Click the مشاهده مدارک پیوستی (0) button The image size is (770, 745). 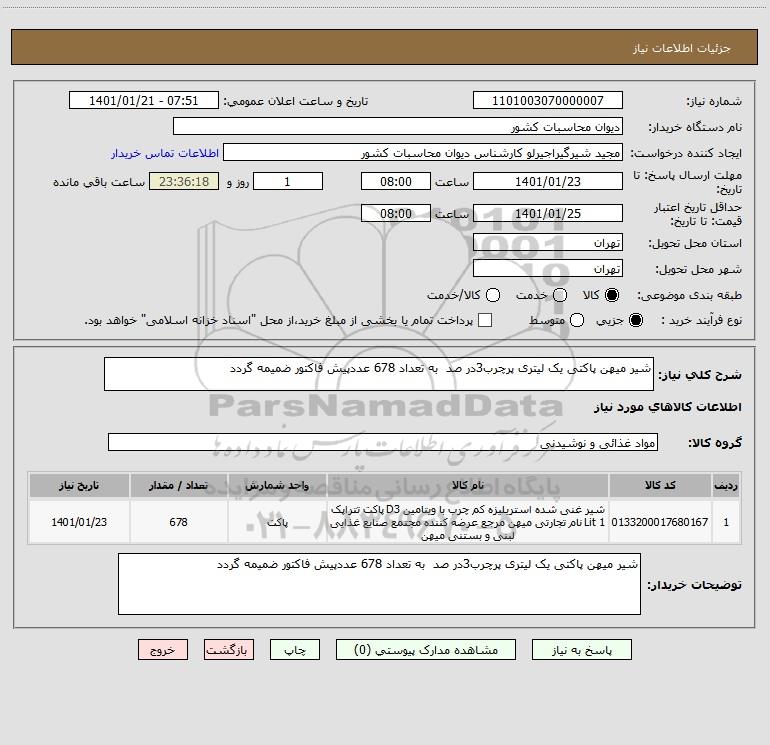pos(426,650)
